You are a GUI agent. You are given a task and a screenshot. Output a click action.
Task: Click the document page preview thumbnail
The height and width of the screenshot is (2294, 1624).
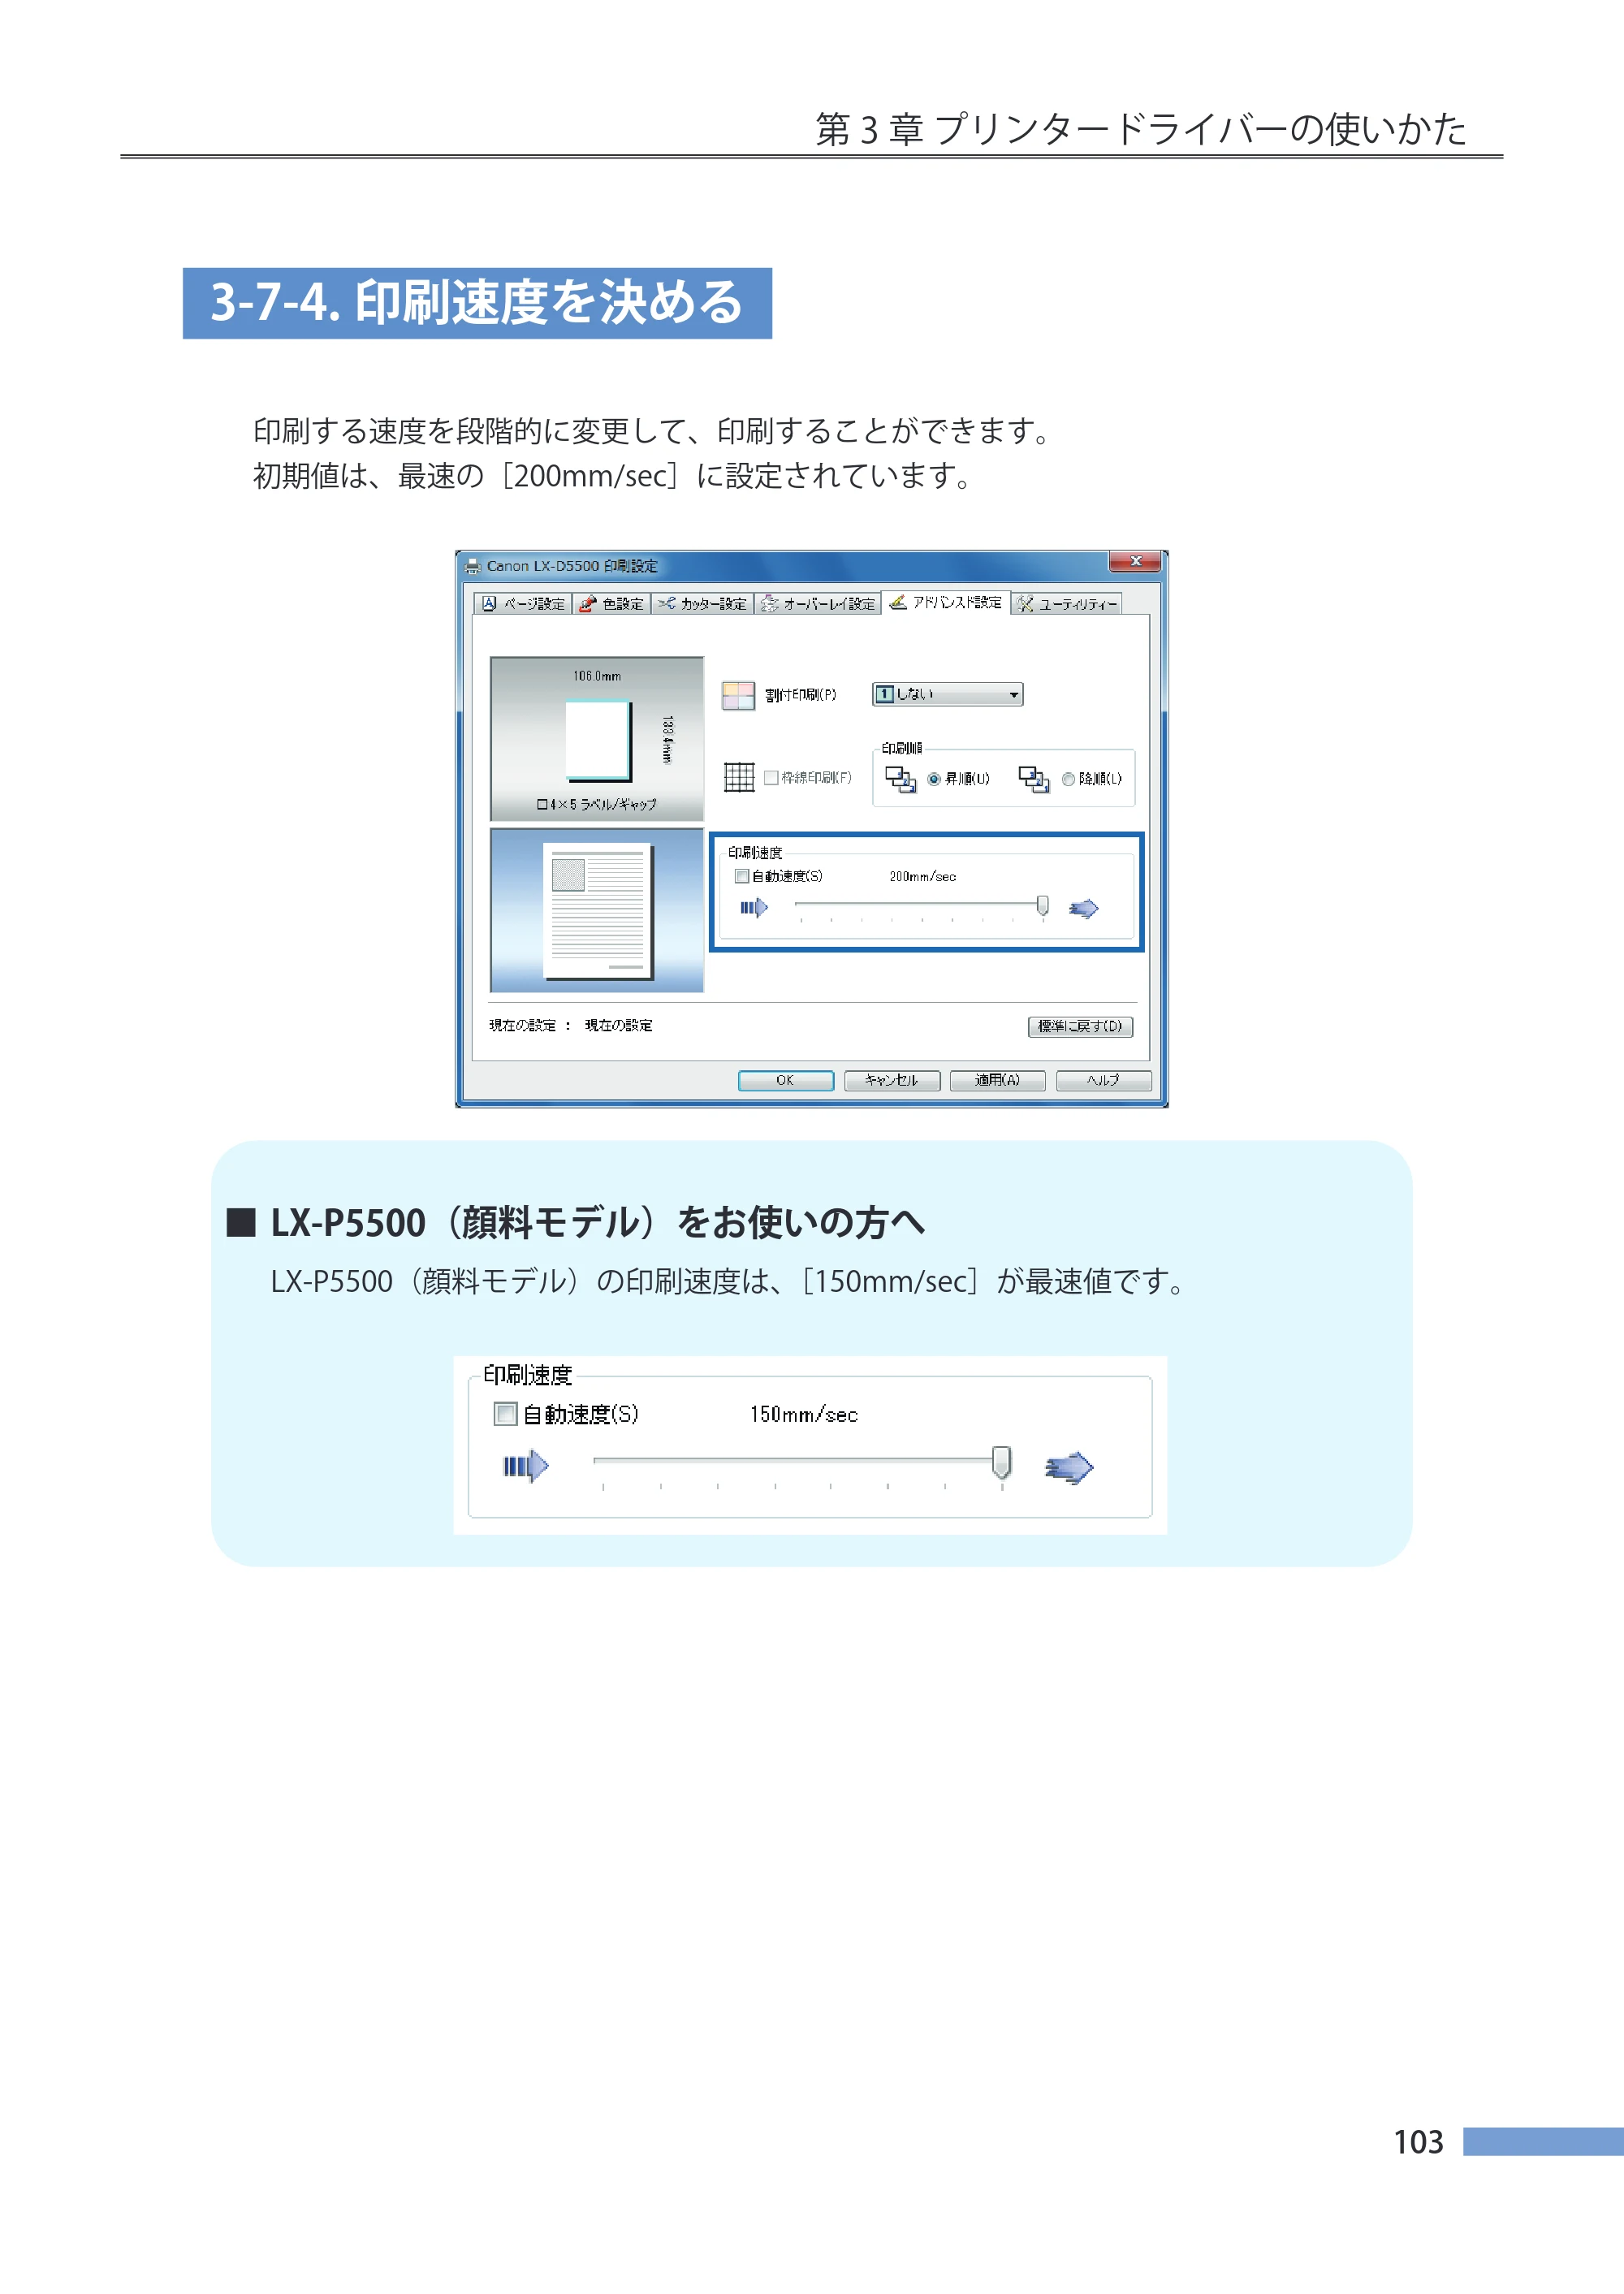click(597, 910)
